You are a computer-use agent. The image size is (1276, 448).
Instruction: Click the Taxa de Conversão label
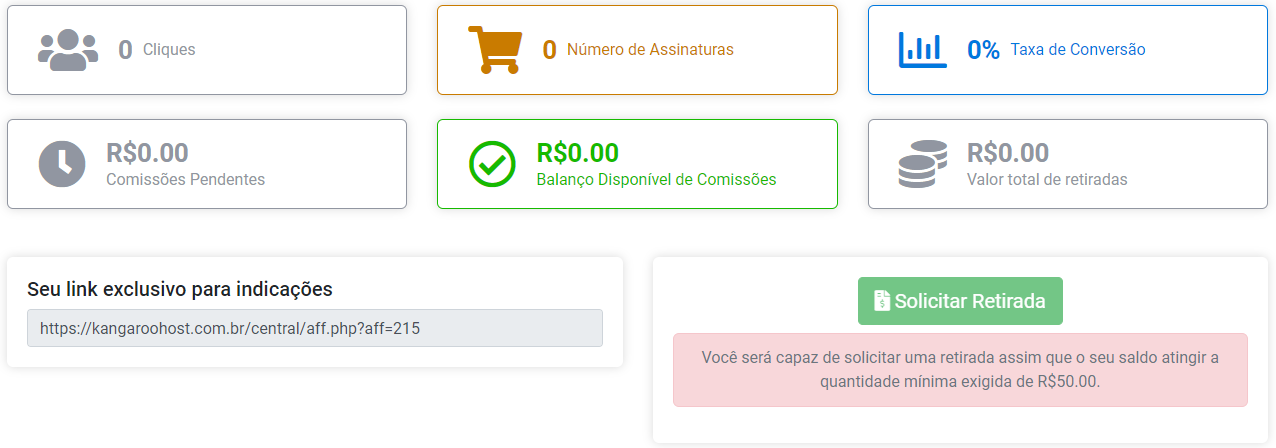[x=1078, y=50]
